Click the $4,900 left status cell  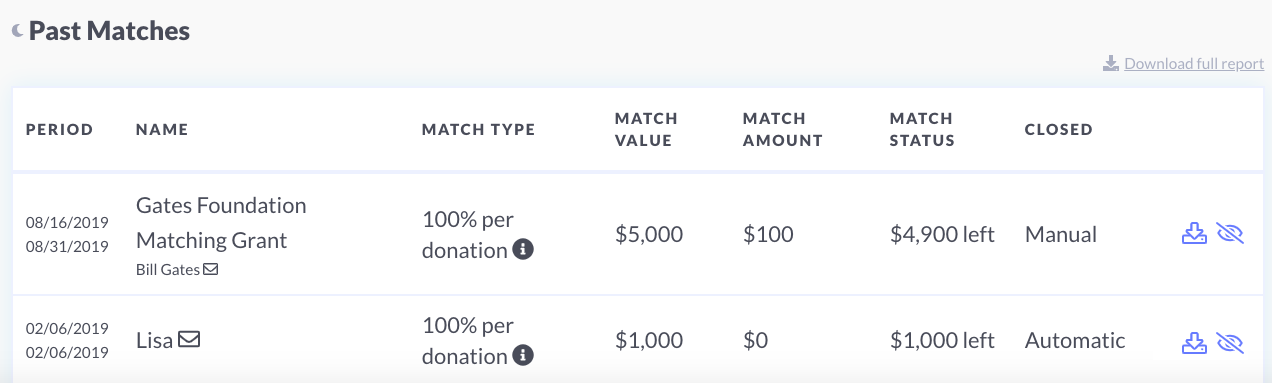click(x=942, y=235)
